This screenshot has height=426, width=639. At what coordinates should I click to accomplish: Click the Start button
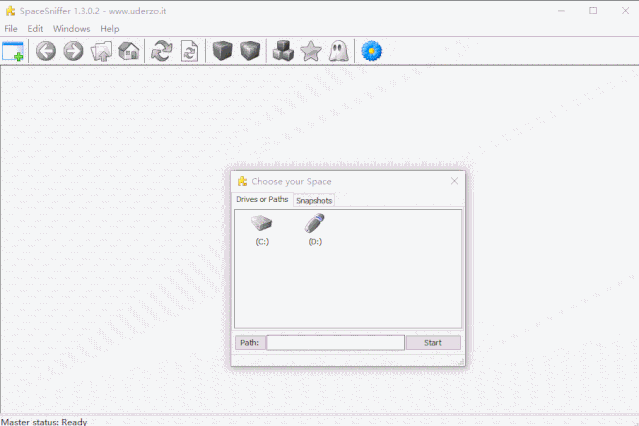pyautogui.click(x=433, y=342)
